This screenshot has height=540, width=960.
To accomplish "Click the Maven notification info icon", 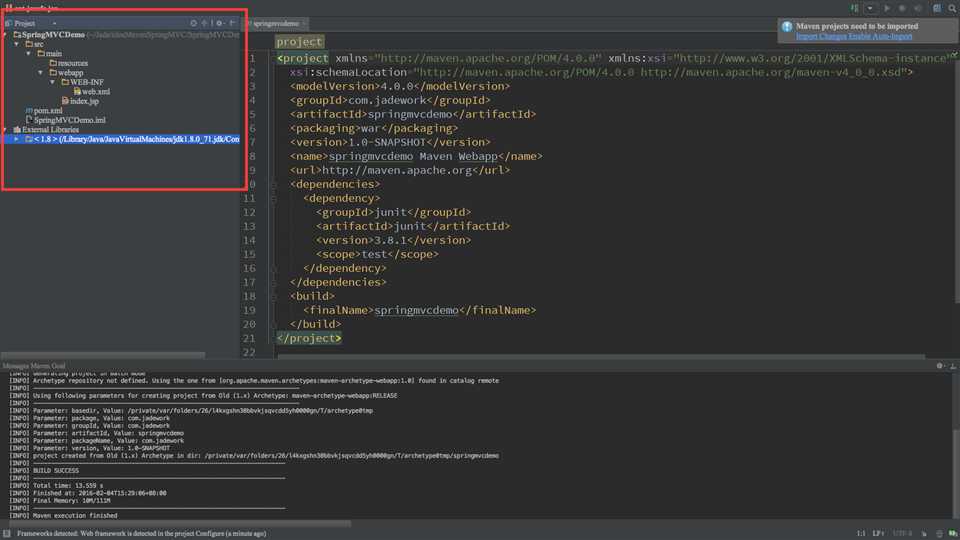I will [x=787, y=27].
